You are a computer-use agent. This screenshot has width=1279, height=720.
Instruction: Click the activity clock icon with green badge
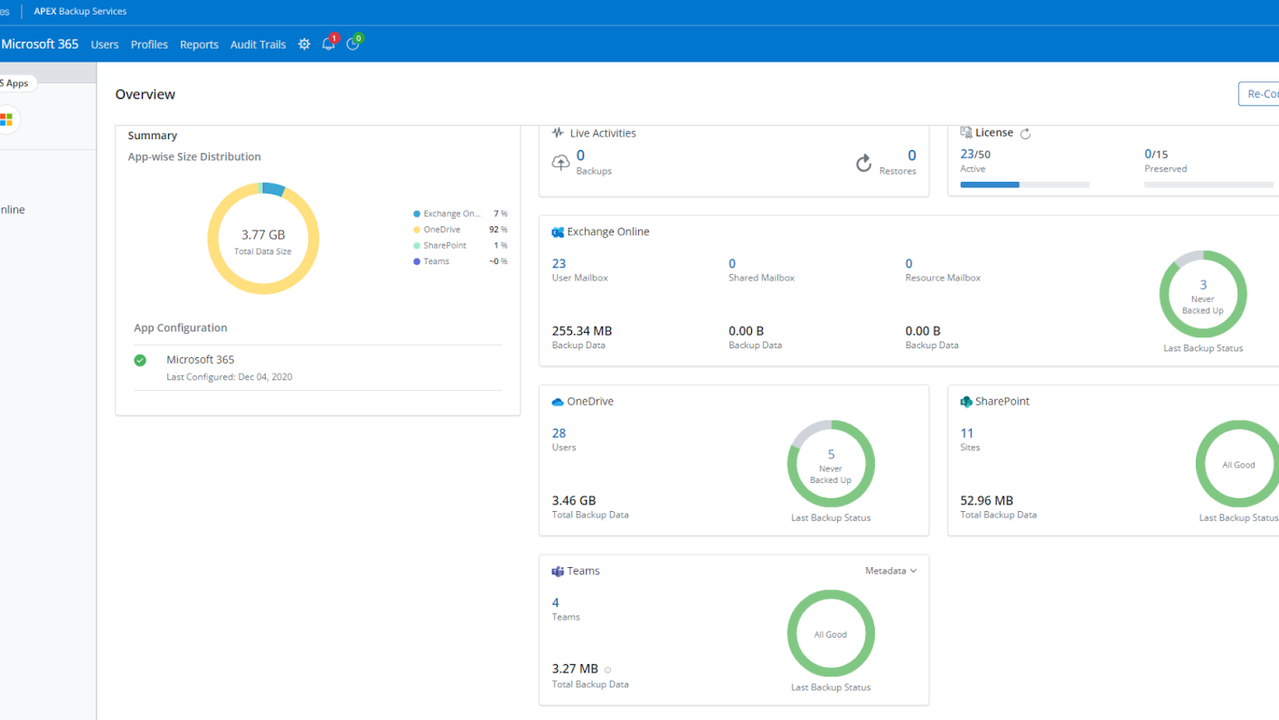pos(353,44)
